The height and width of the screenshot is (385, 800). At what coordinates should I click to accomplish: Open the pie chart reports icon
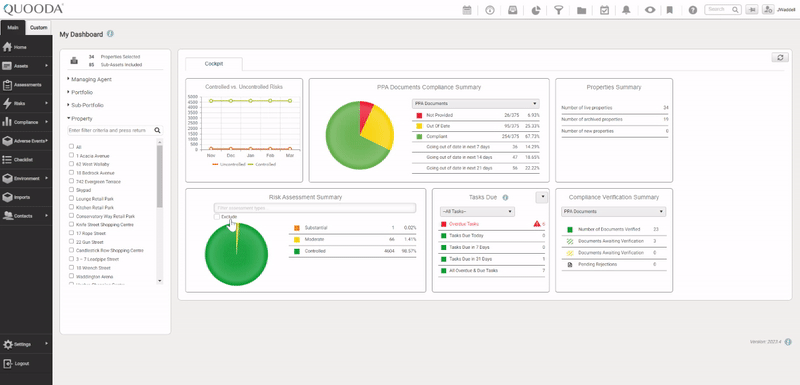tap(536, 10)
